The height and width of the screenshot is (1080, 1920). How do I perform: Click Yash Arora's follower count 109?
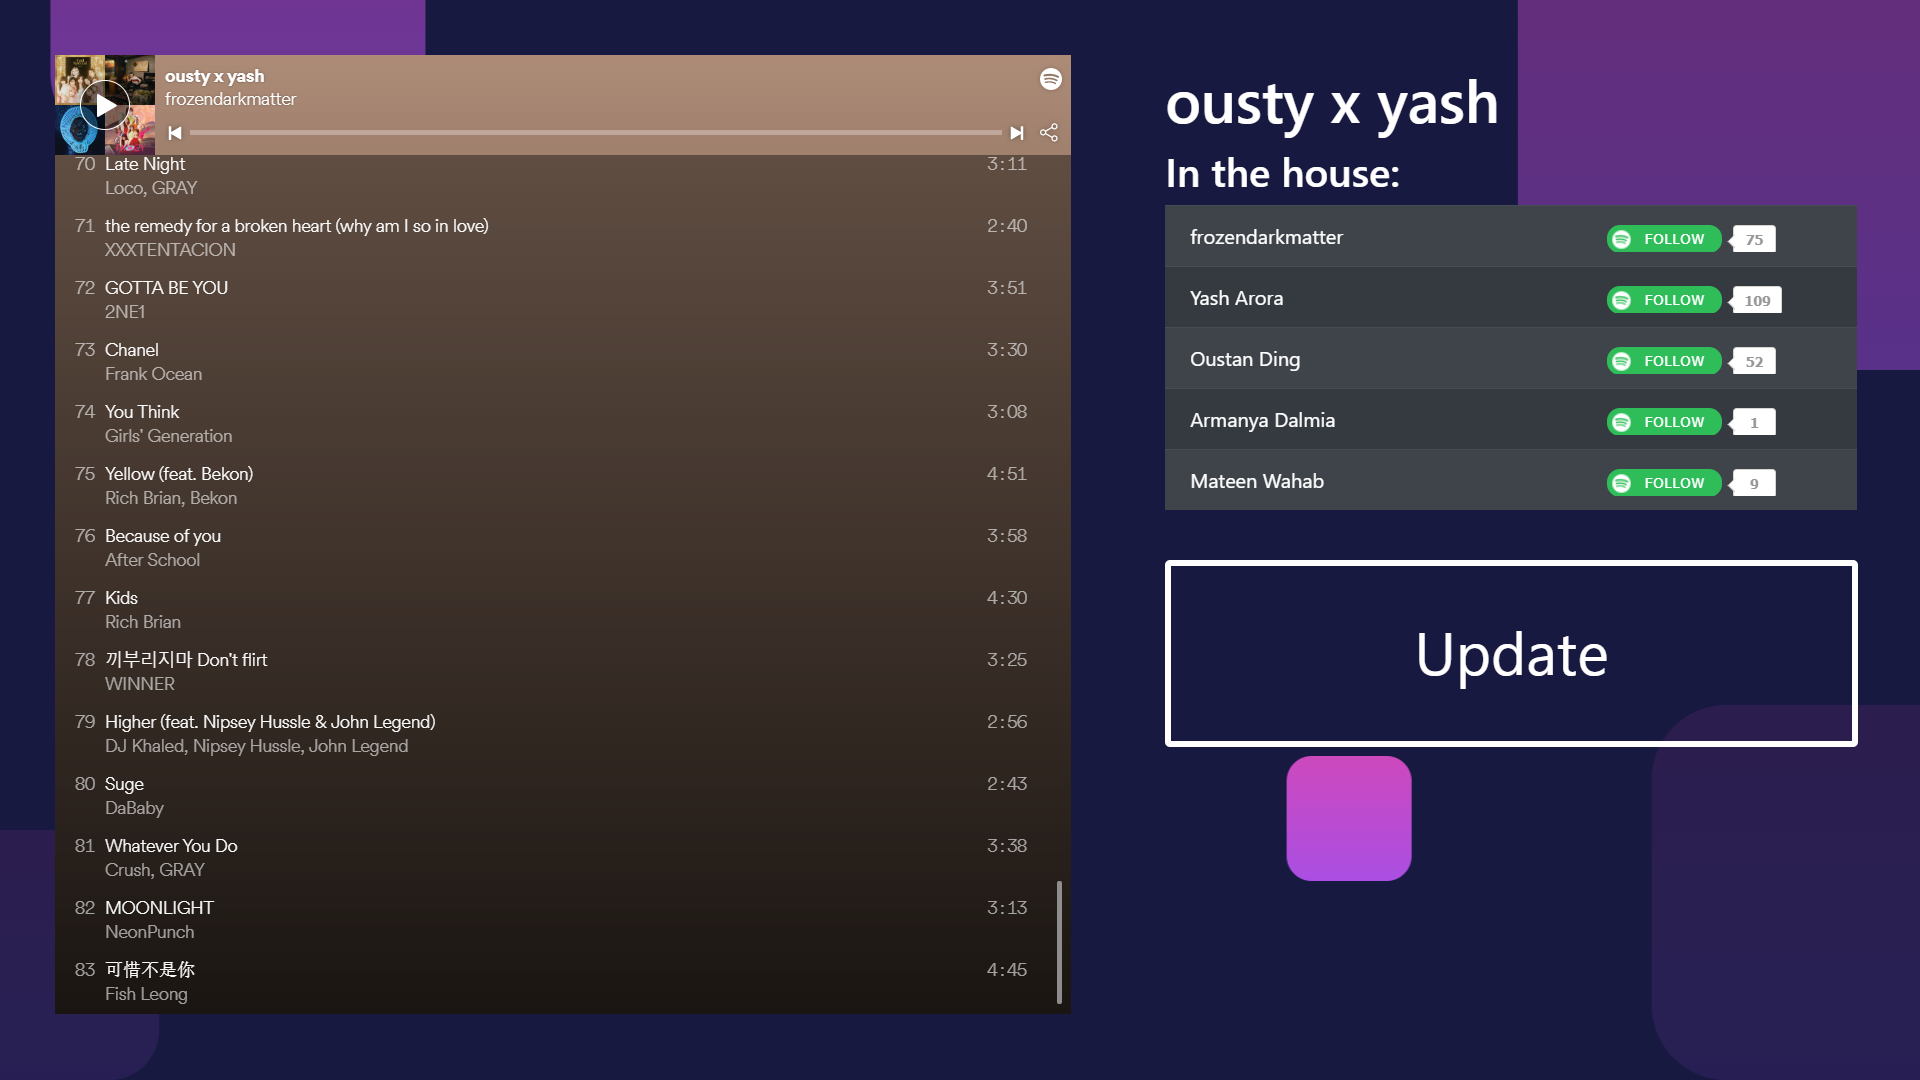(1757, 301)
